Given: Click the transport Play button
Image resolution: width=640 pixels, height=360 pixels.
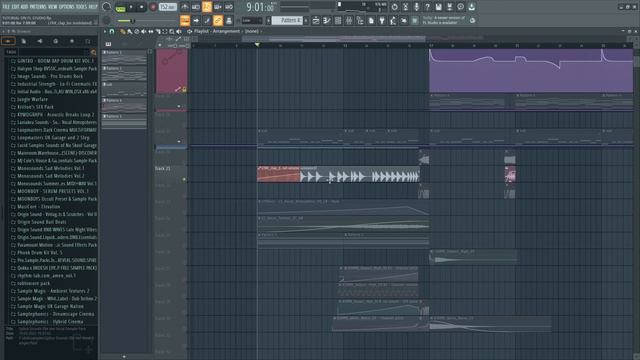Looking at the screenshot, I should coord(131,7).
